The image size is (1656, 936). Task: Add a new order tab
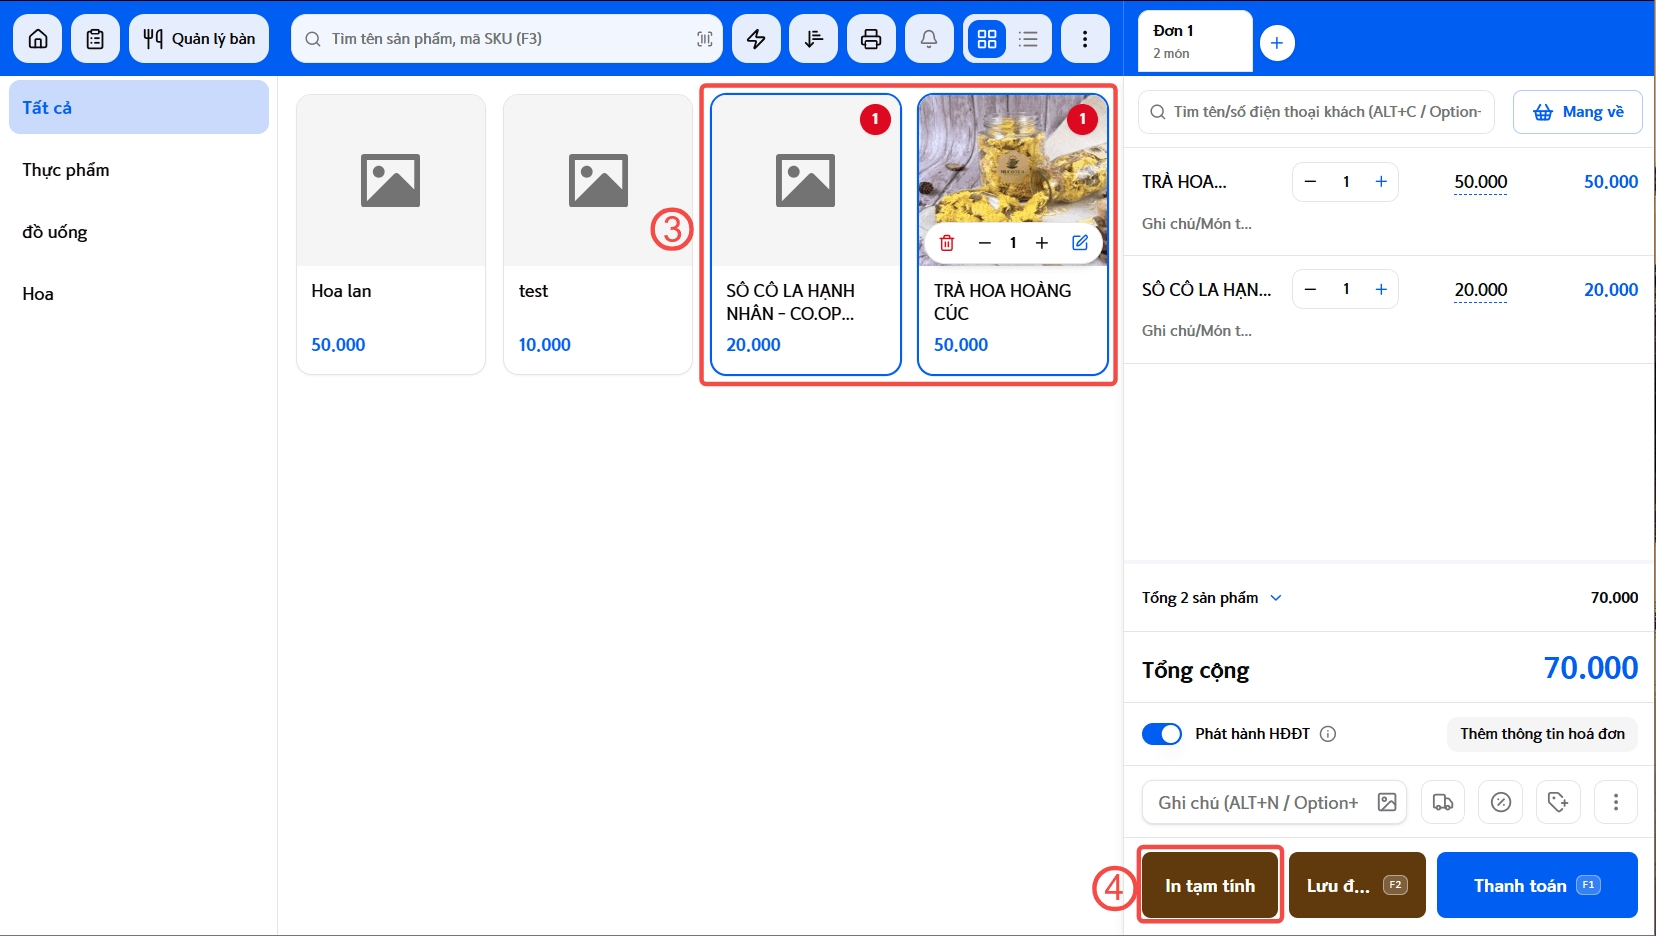click(1277, 43)
